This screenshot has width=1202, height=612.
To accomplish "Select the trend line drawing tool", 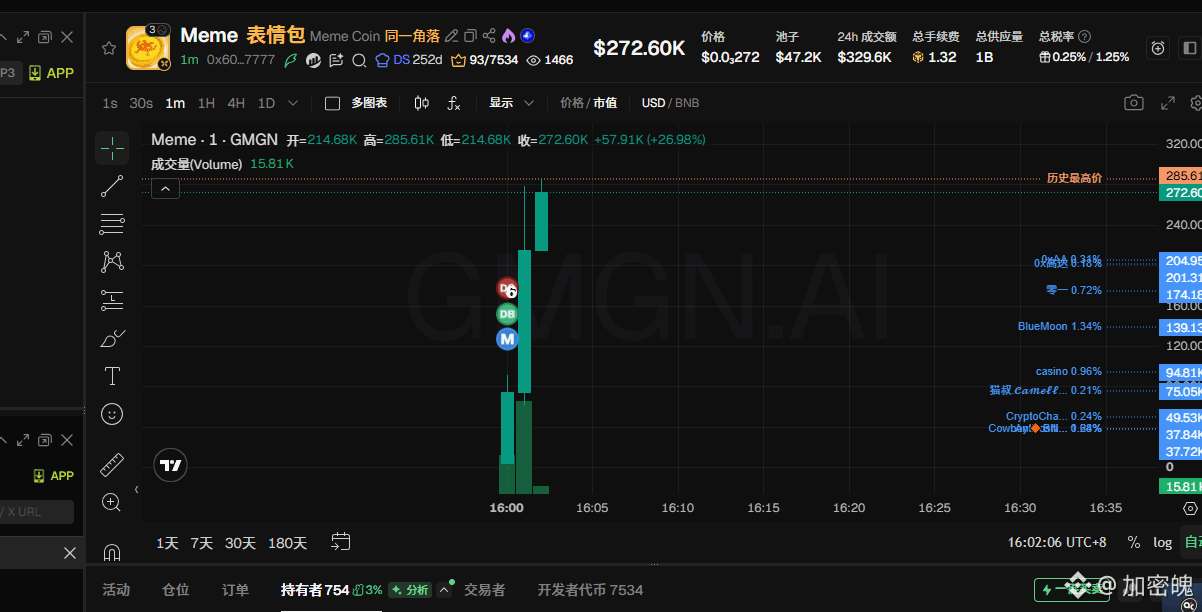I will tap(112, 186).
